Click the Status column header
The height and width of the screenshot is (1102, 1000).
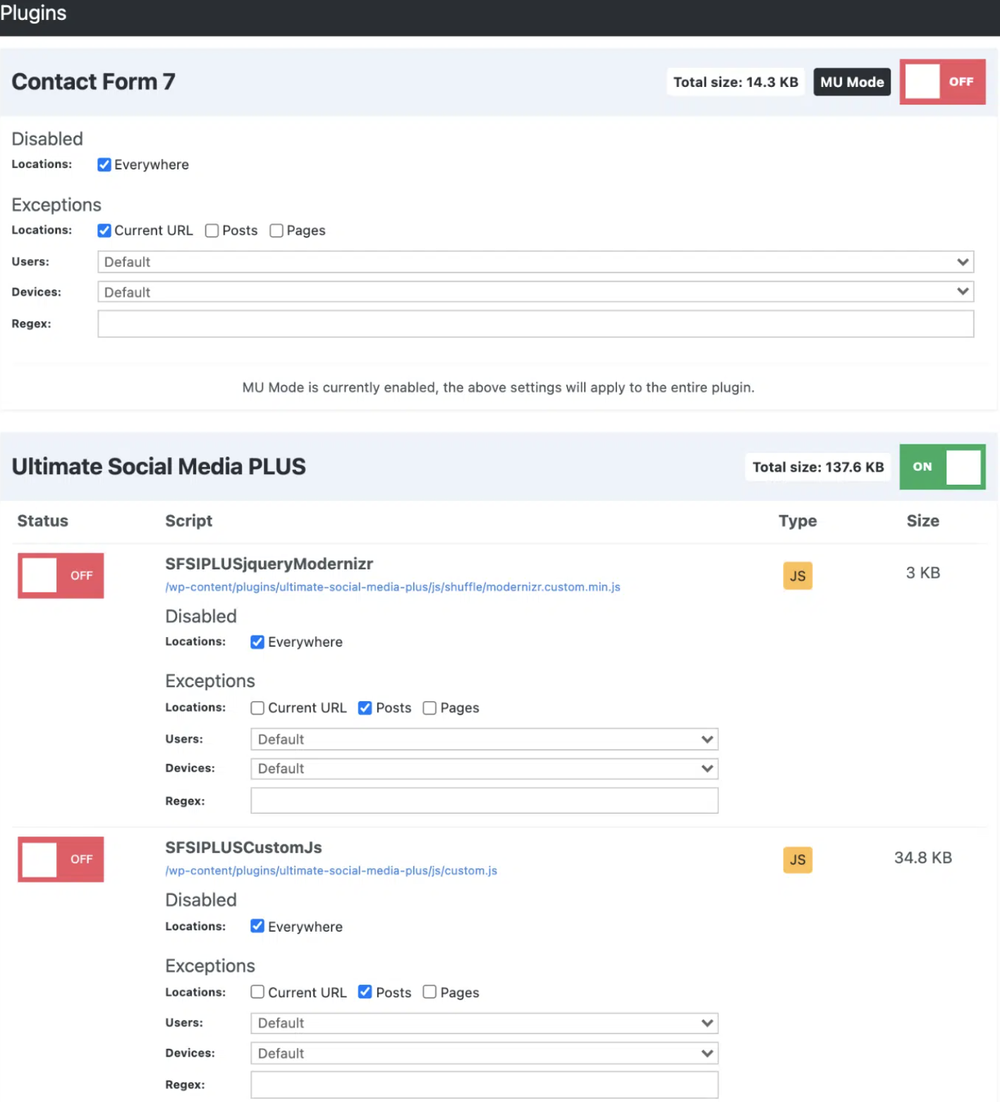(x=43, y=521)
